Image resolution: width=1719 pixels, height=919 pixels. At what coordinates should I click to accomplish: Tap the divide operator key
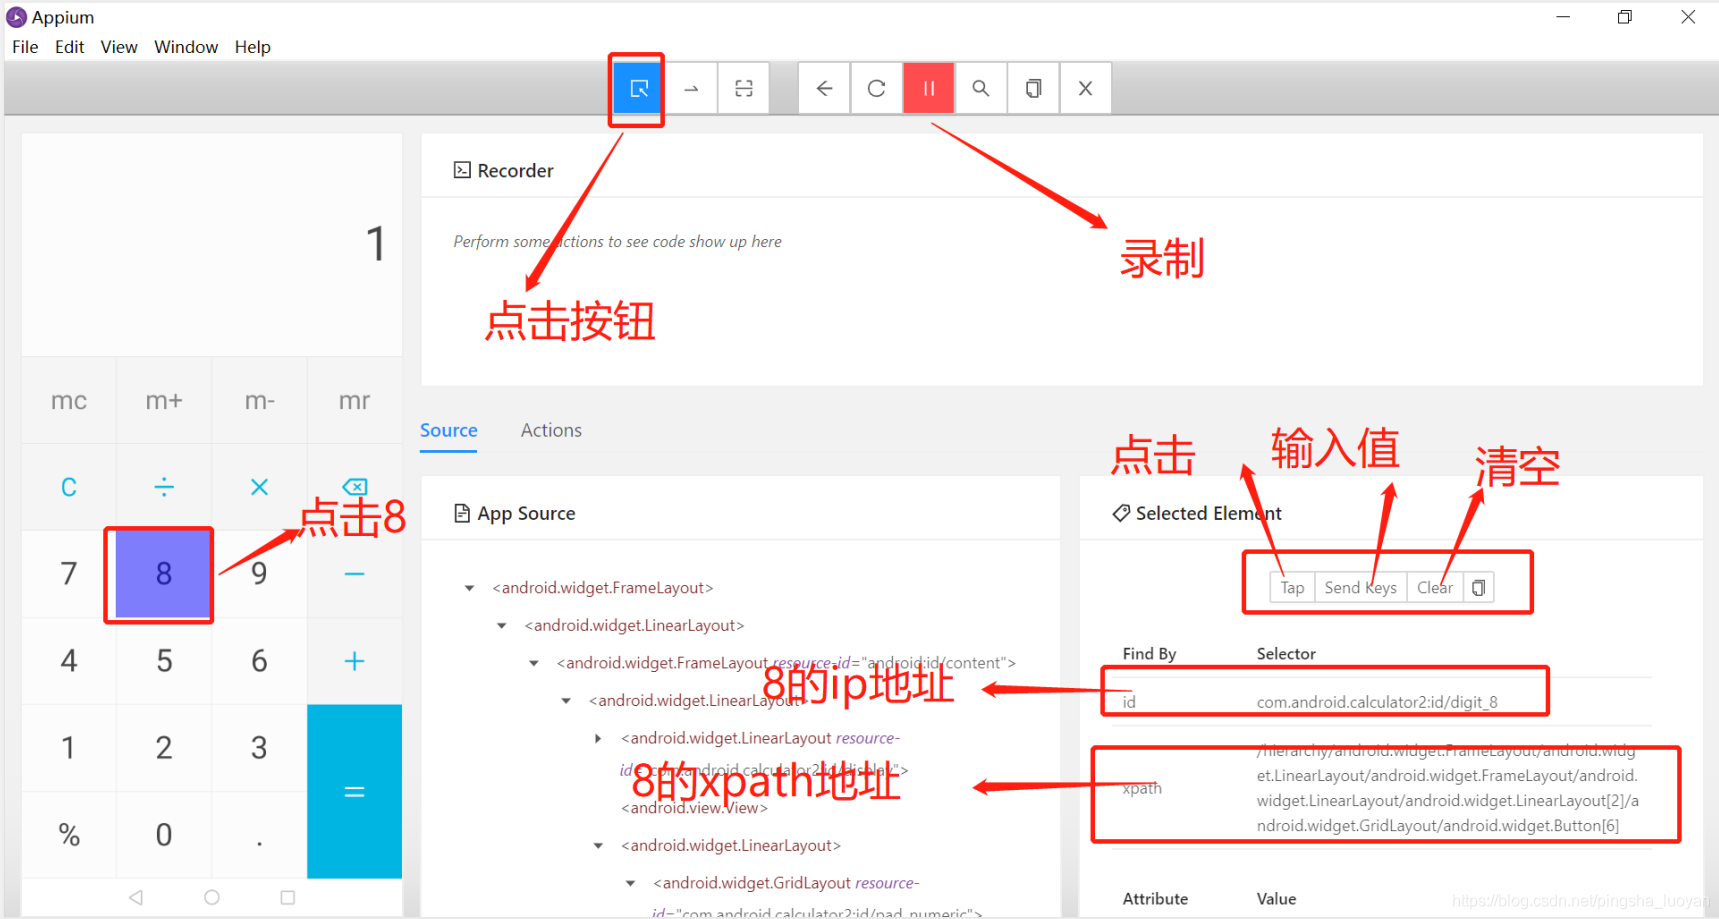click(x=164, y=487)
